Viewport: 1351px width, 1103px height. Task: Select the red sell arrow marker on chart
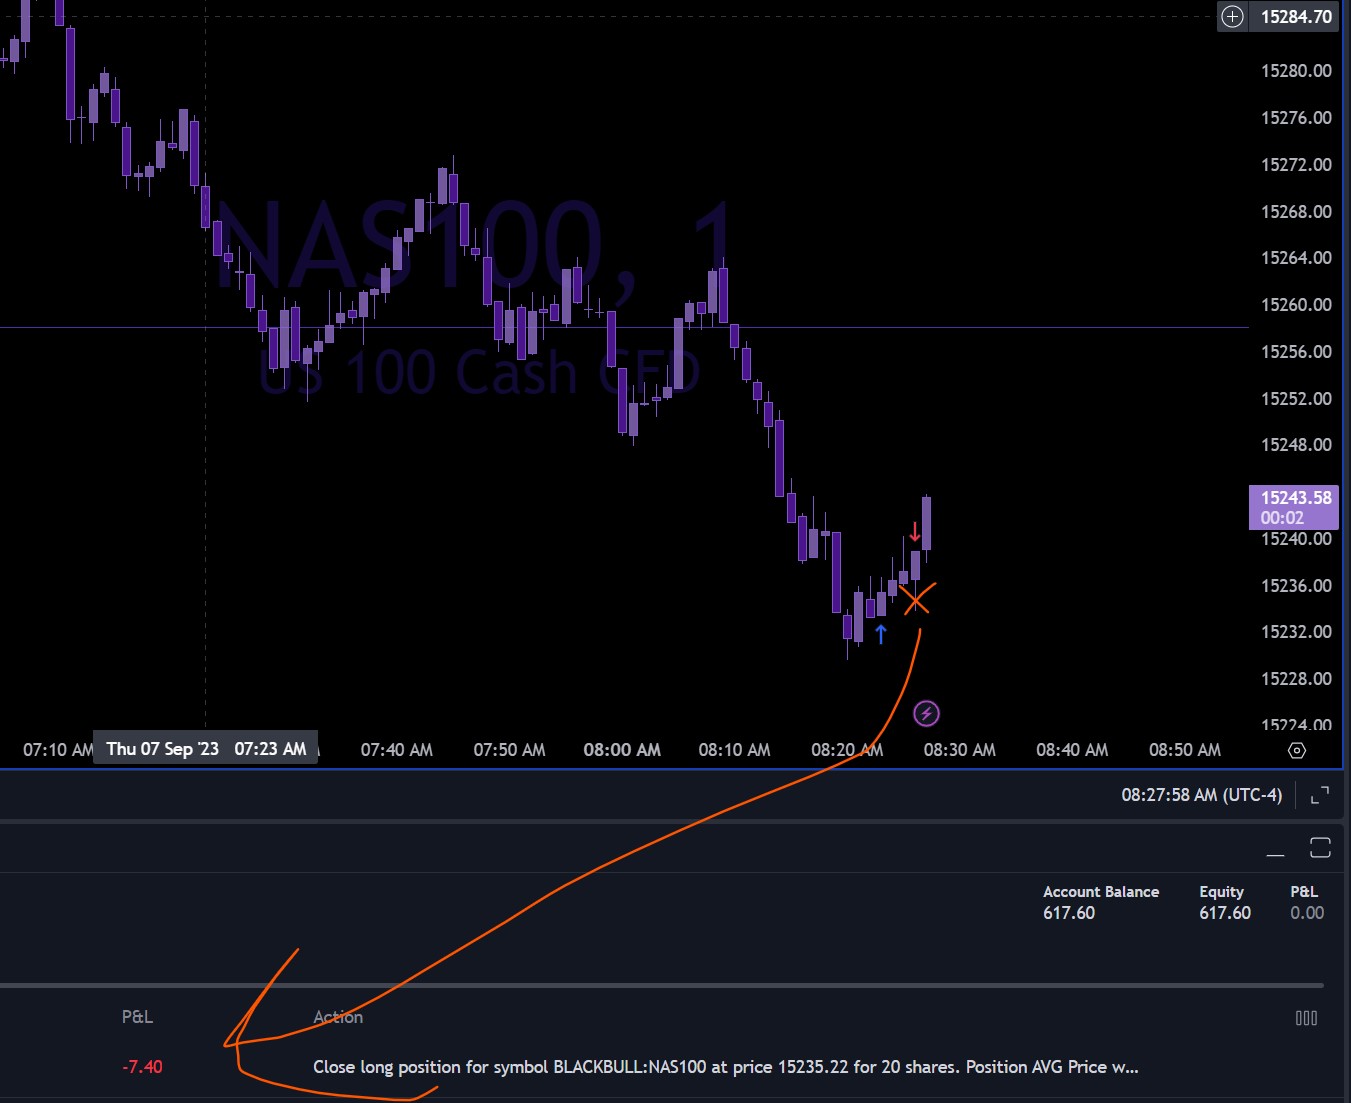[x=914, y=532]
